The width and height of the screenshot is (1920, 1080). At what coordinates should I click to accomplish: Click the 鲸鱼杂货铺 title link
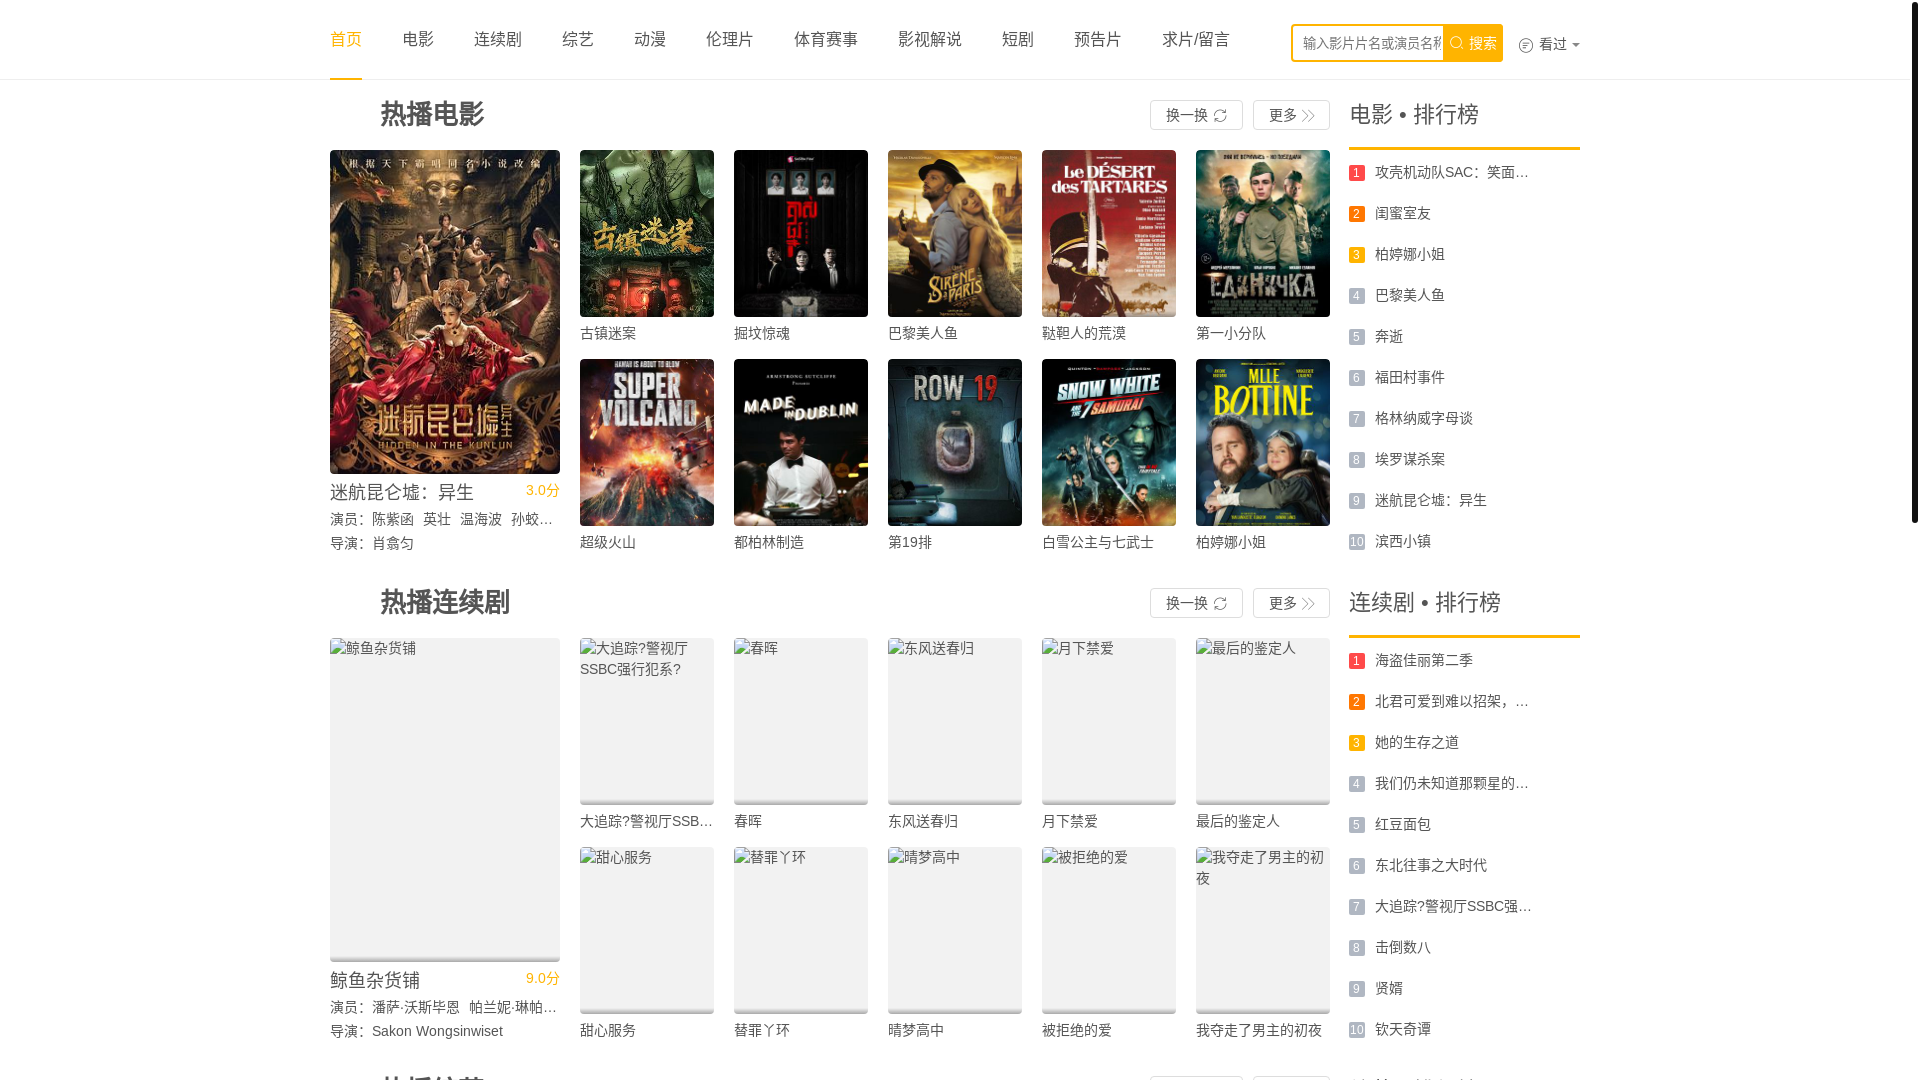click(x=375, y=980)
